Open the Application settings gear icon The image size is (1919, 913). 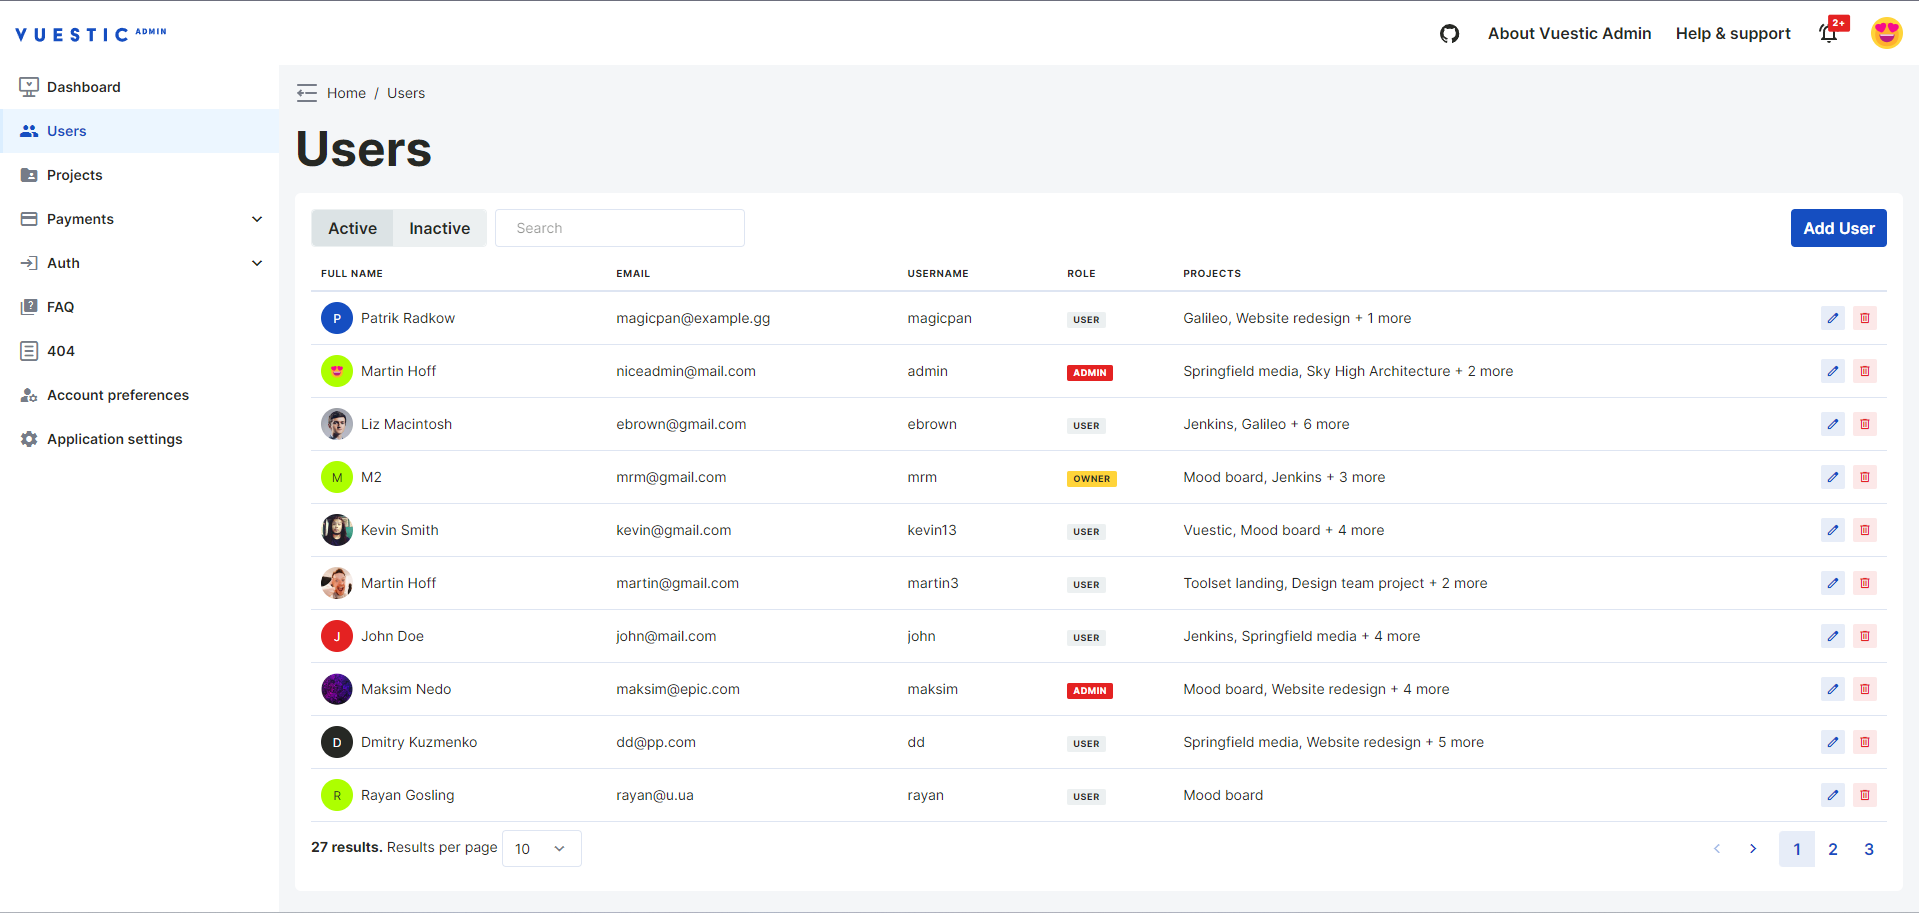click(29, 438)
